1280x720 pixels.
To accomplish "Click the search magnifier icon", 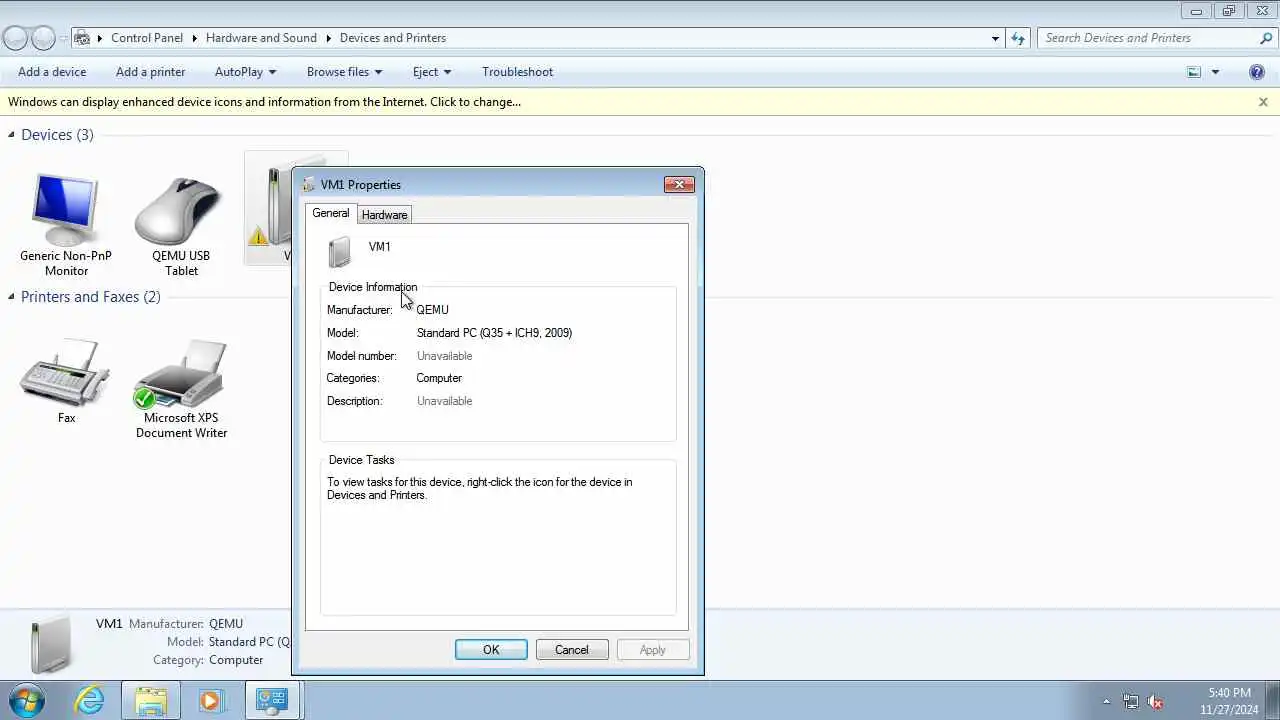I will [x=1266, y=38].
